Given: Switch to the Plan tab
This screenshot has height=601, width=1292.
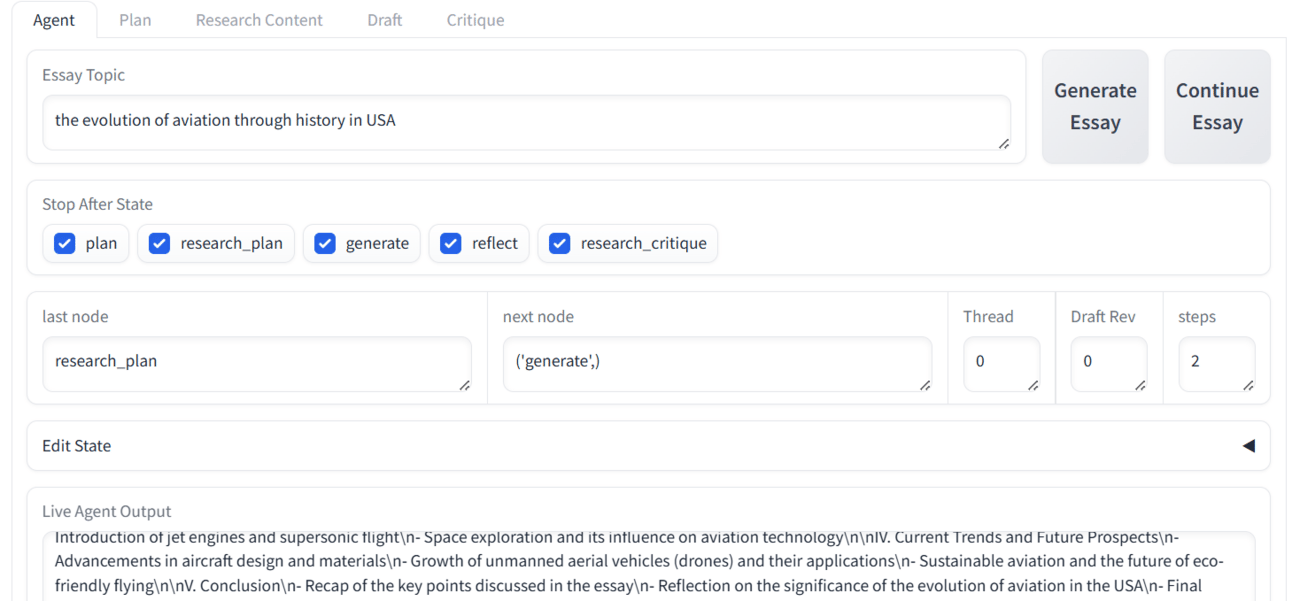Looking at the screenshot, I should [135, 20].
